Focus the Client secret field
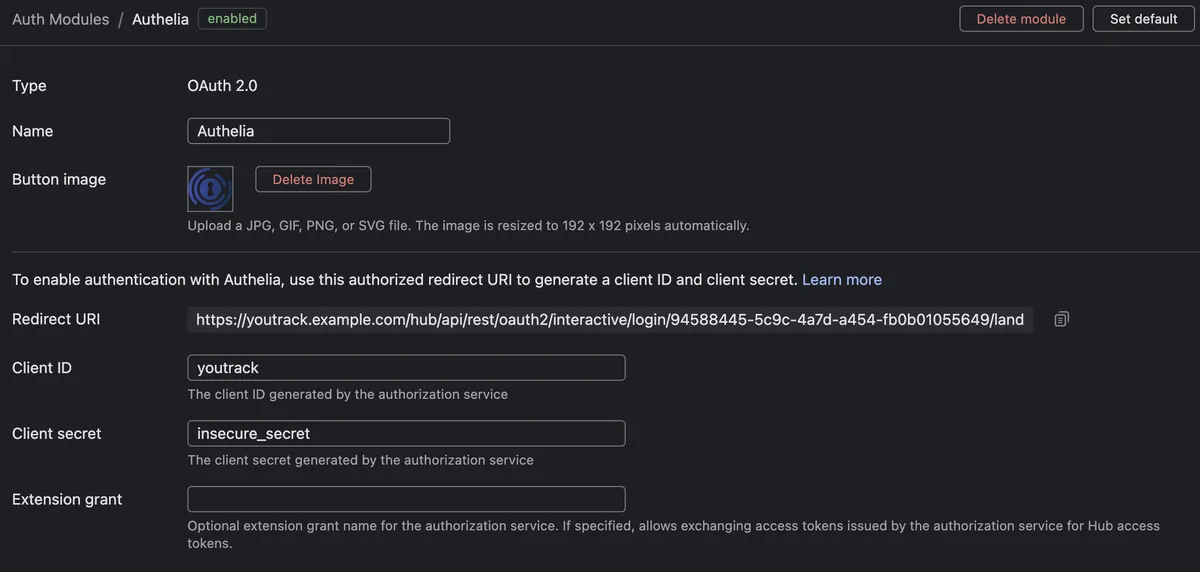This screenshot has height=572, width=1200. pyautogui.click(x=406, y=433)
